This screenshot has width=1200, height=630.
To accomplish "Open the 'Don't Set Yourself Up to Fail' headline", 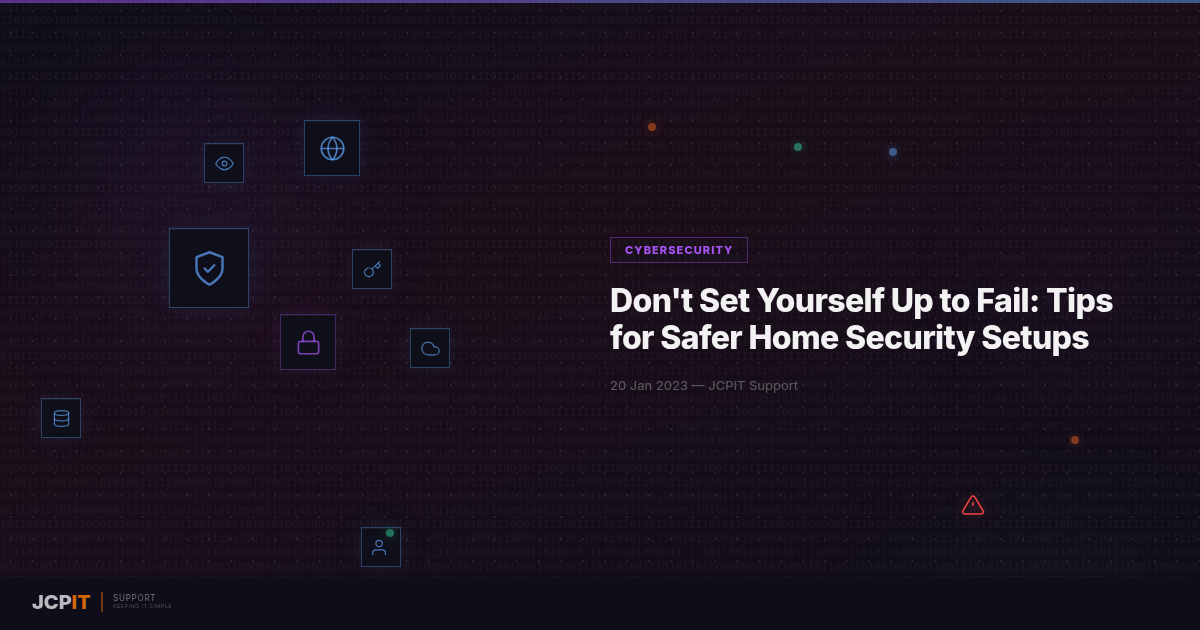I will coord(861,319).
